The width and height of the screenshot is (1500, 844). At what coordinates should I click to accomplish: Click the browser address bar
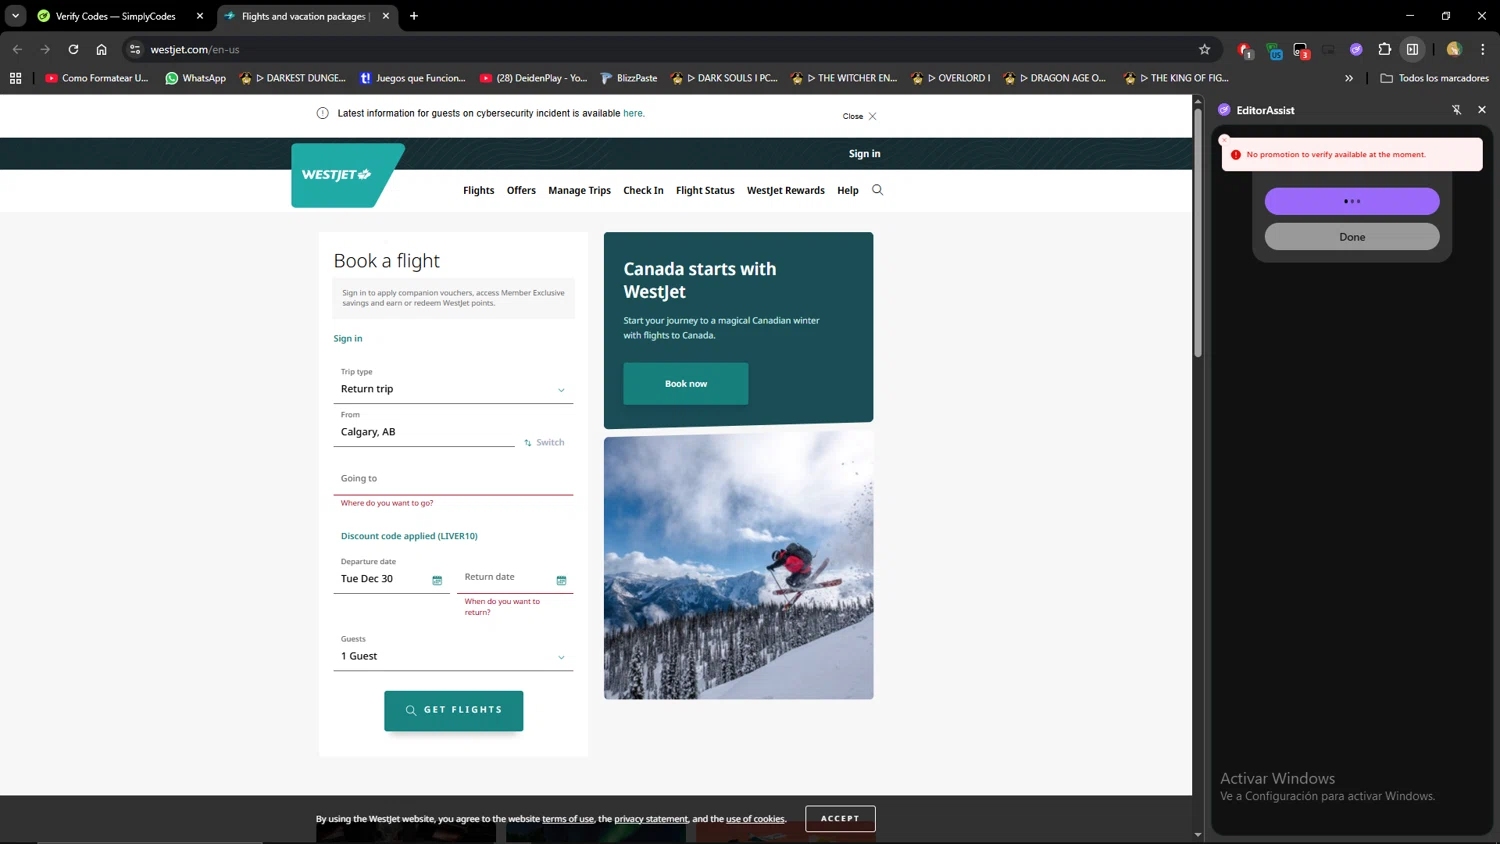coord(670,49)
